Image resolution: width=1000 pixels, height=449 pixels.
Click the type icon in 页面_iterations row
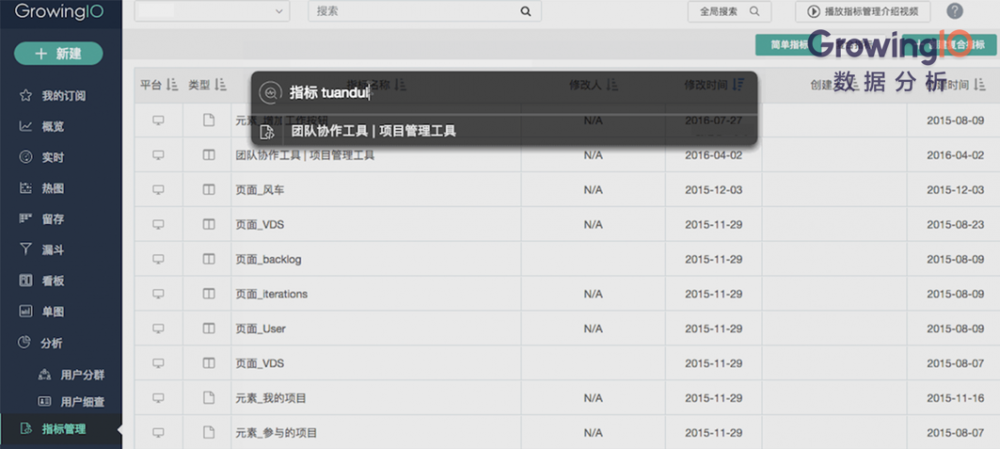click(209, 293)
